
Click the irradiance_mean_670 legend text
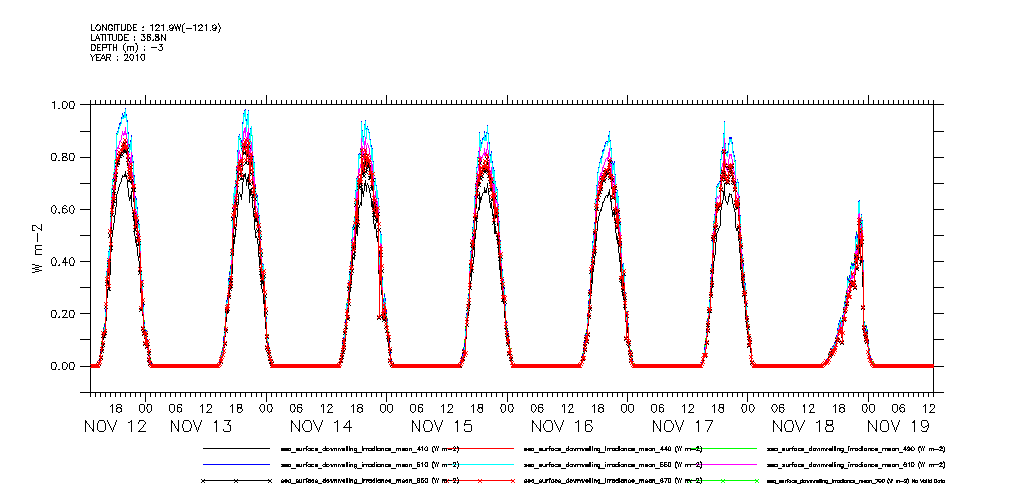(613, 481)
